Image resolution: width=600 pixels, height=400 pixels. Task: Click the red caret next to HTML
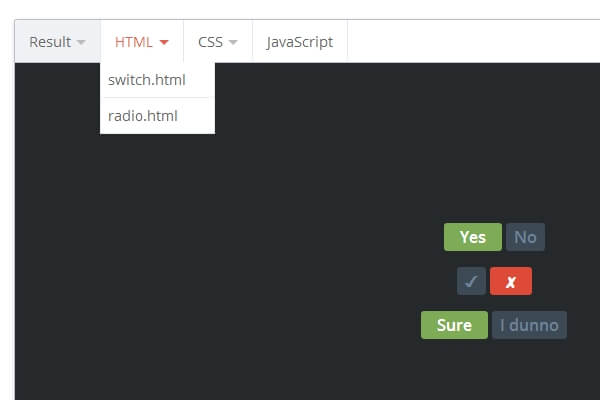tap(164, 42)
